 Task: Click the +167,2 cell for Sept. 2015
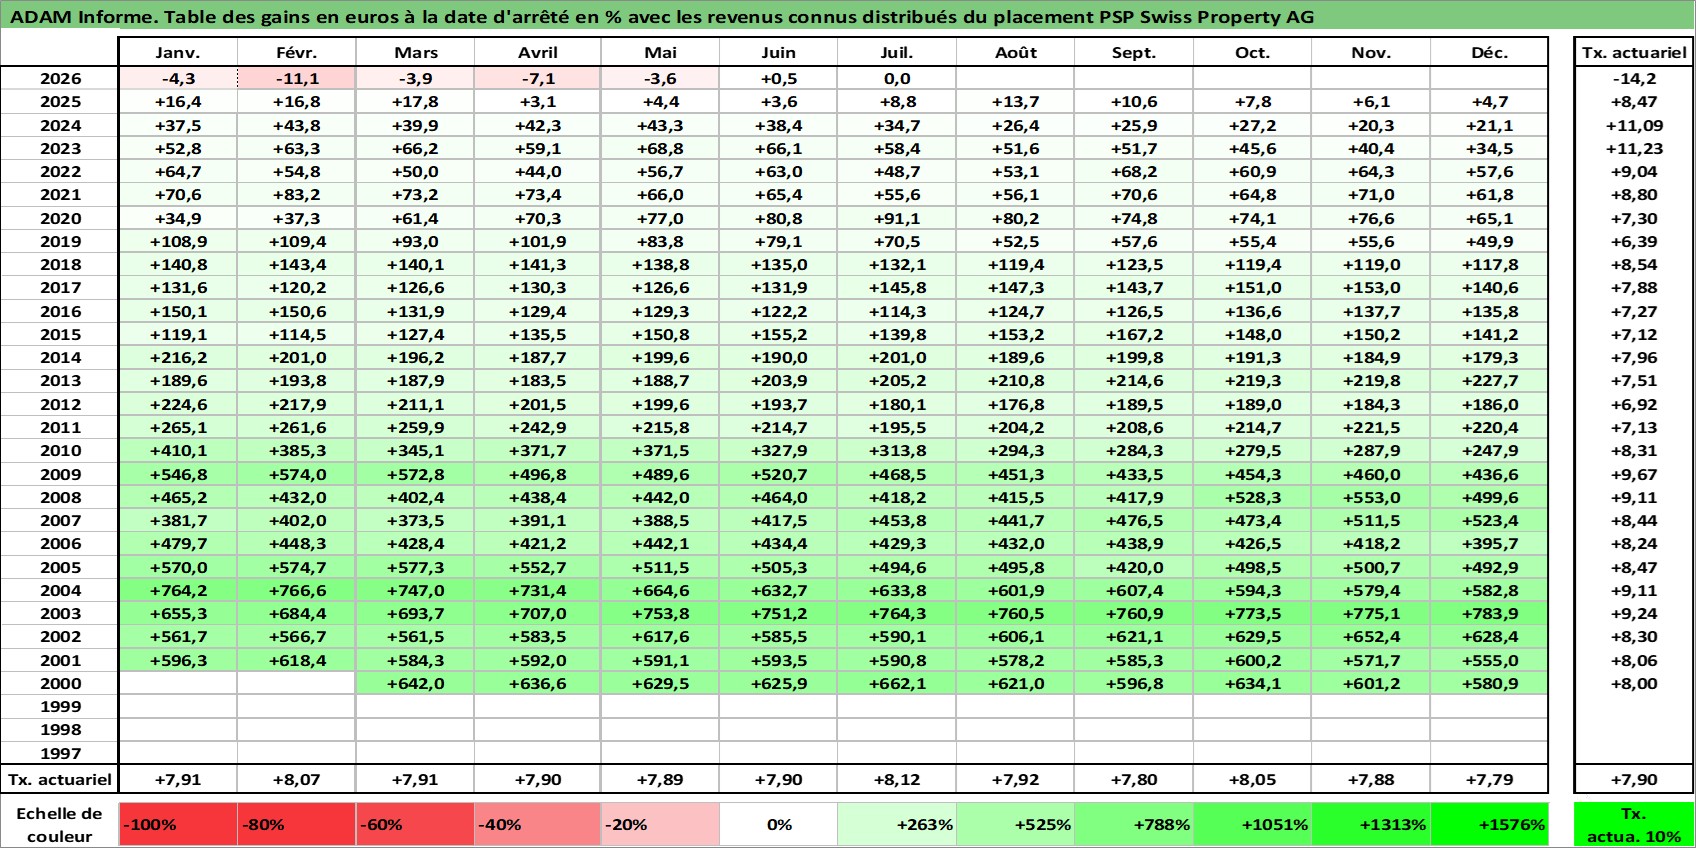pos(1134,334)
